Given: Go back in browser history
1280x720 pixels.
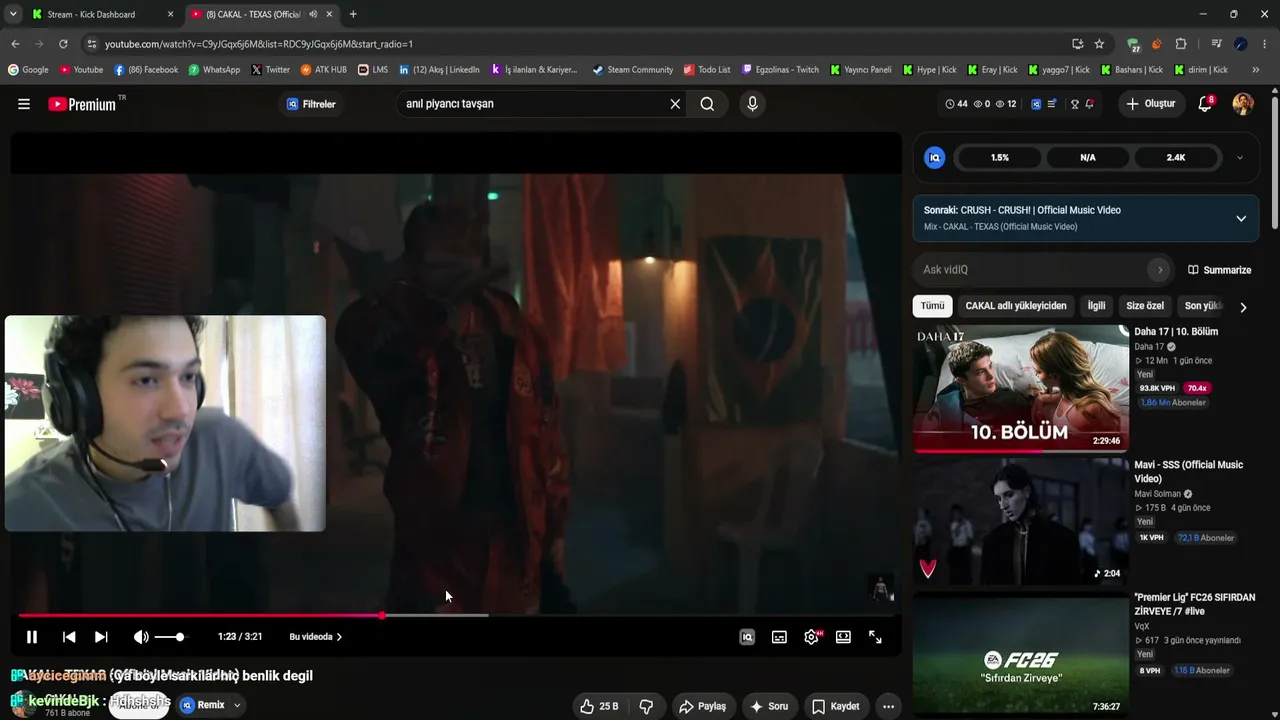Looking at the screenshot, I should [x=15, y=44].
